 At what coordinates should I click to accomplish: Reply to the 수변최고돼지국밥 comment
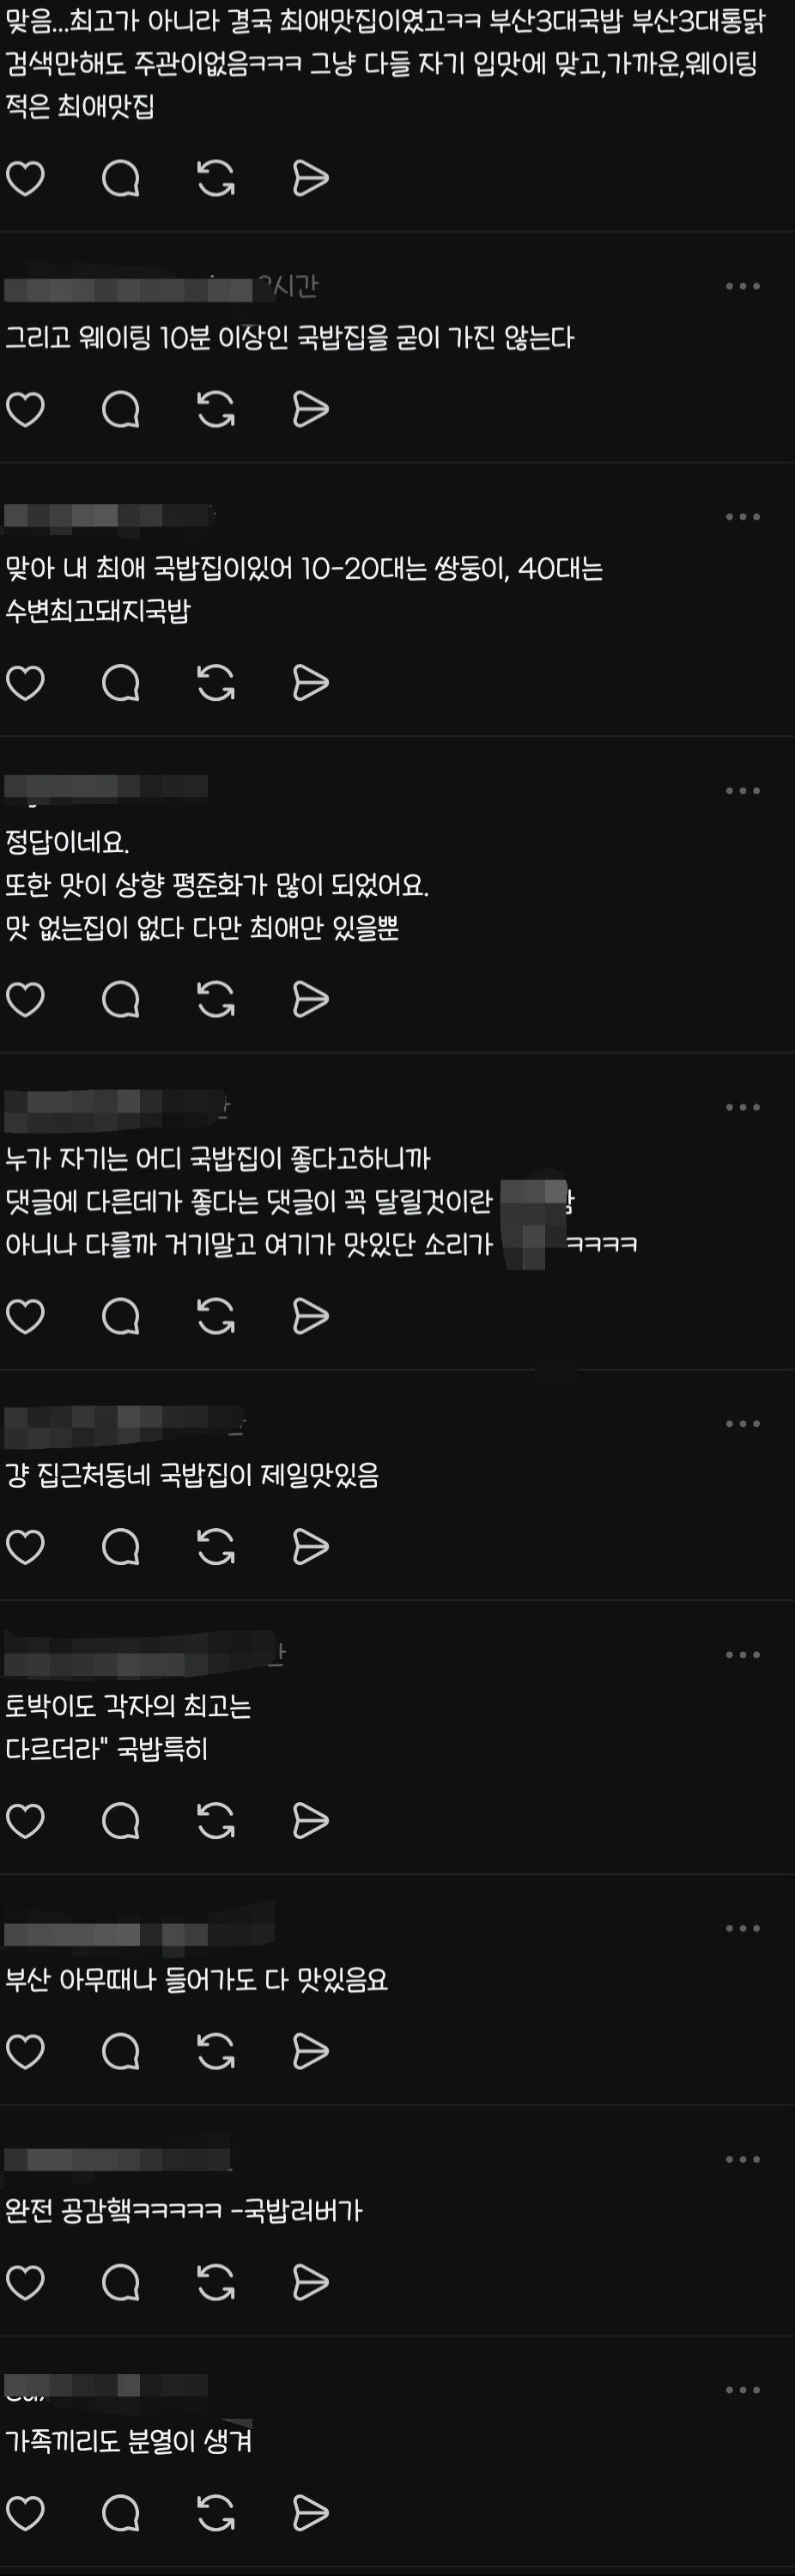pos(121,683)
